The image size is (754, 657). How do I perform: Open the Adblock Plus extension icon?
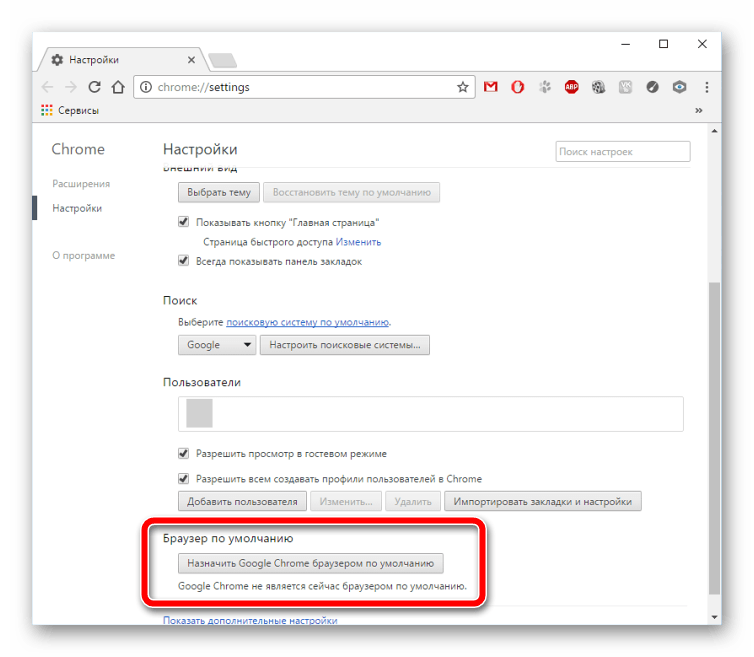pos(572,87)
